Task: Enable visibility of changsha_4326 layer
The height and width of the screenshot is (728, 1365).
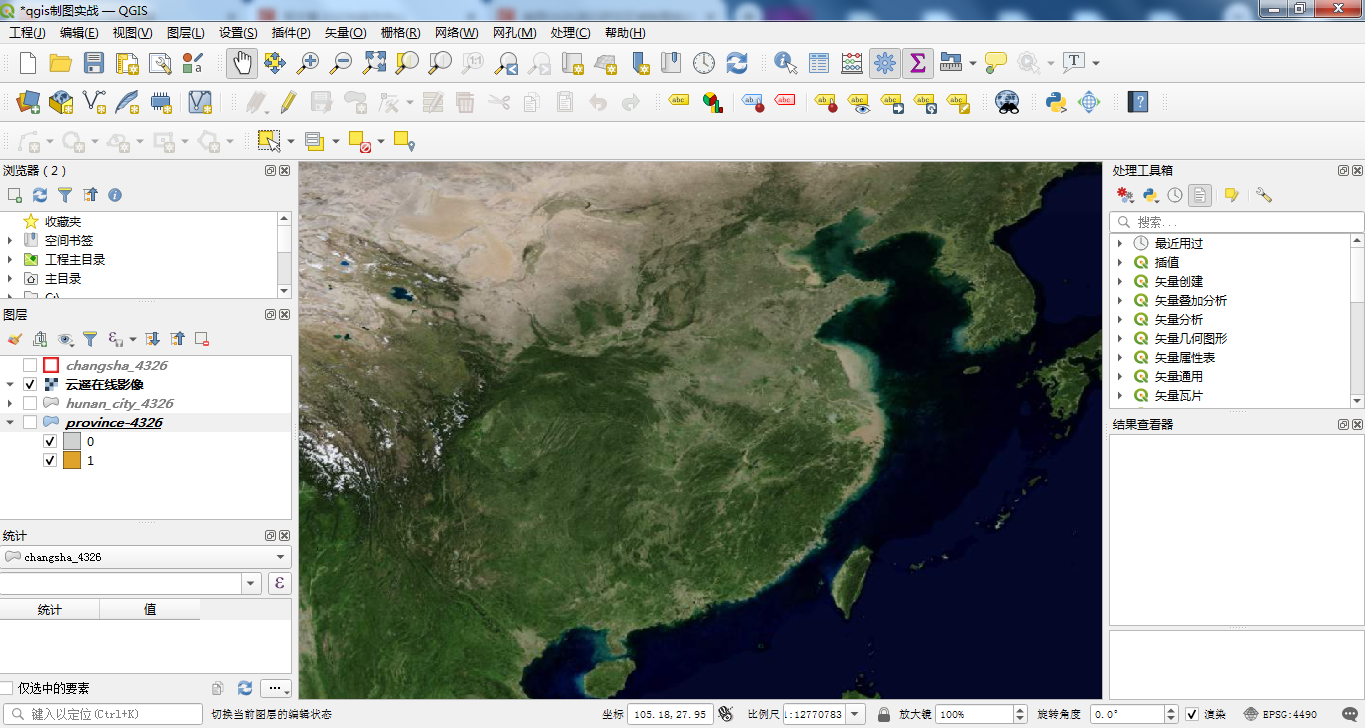Action: coord(30,366)
